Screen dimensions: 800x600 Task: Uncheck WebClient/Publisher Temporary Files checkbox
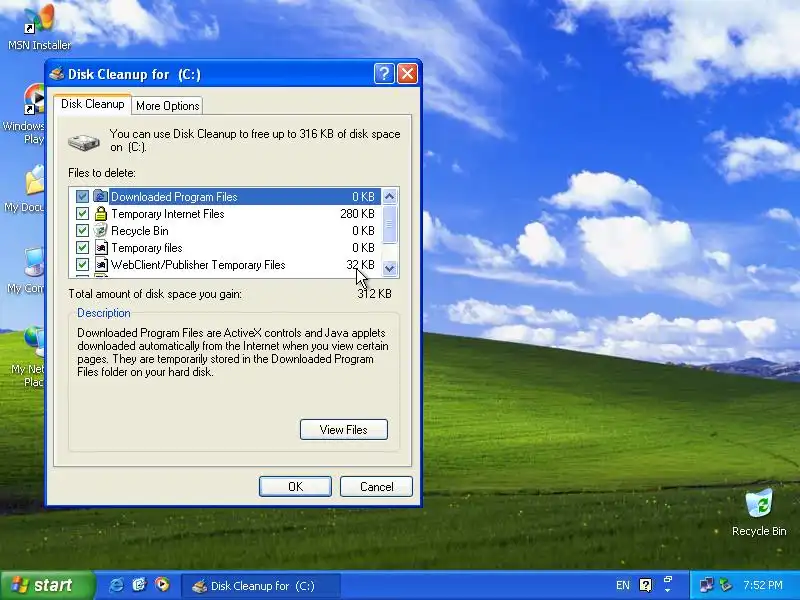pos(82,264)
